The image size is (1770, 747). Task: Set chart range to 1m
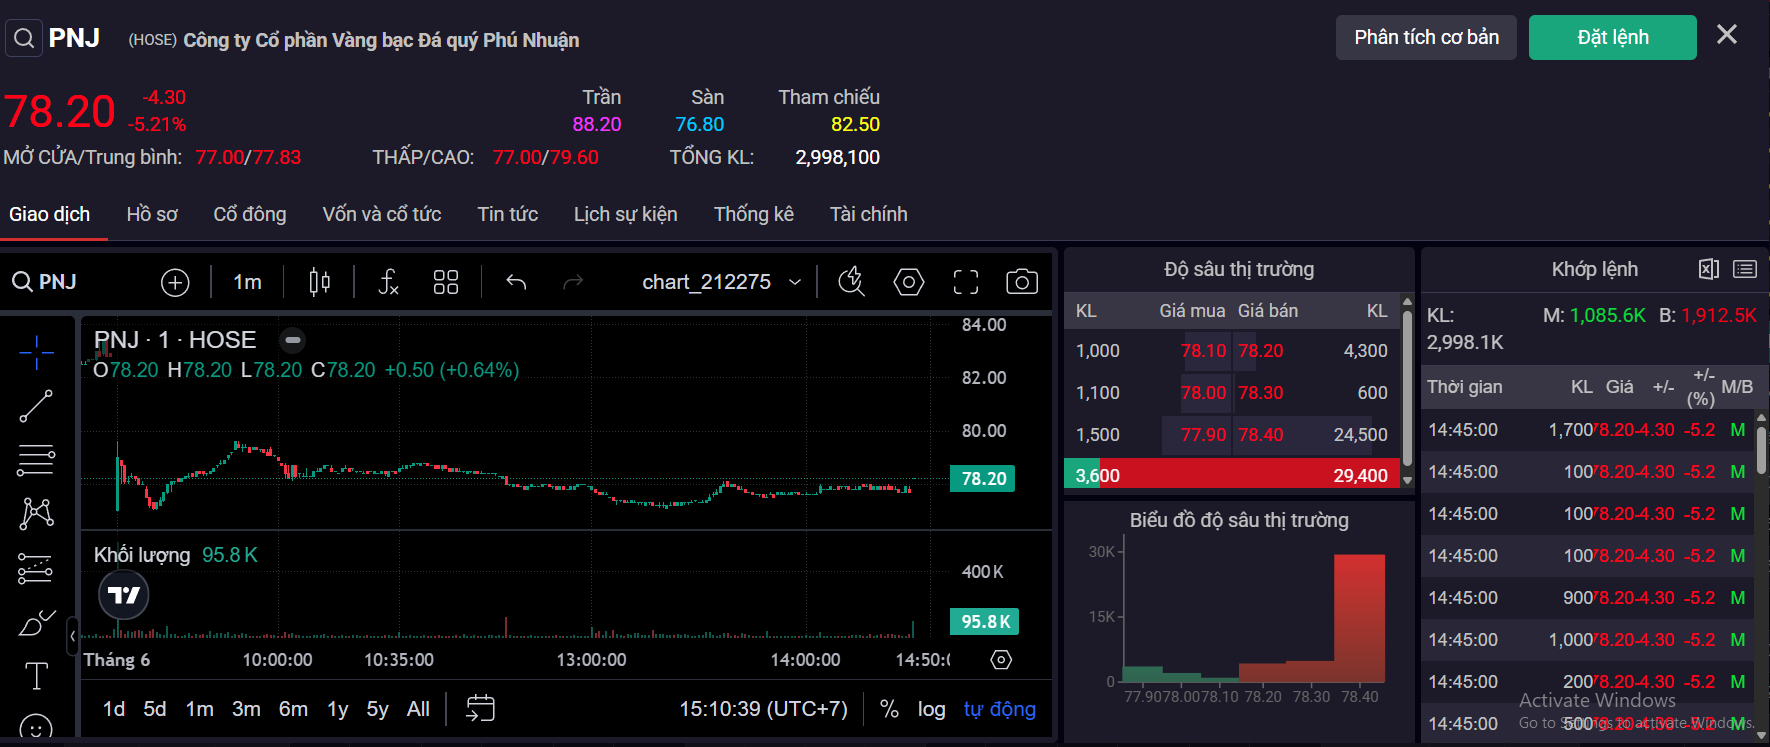[x=200, y=709]
